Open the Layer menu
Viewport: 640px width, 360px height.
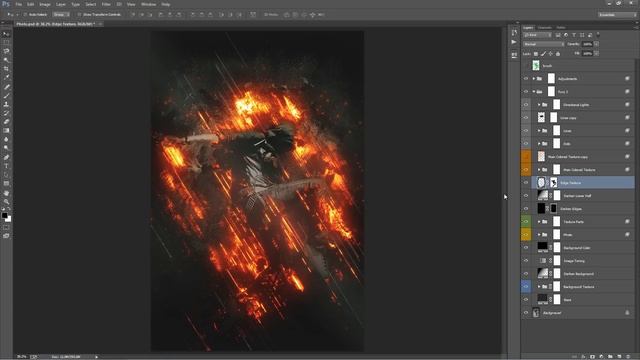point(61,4)
